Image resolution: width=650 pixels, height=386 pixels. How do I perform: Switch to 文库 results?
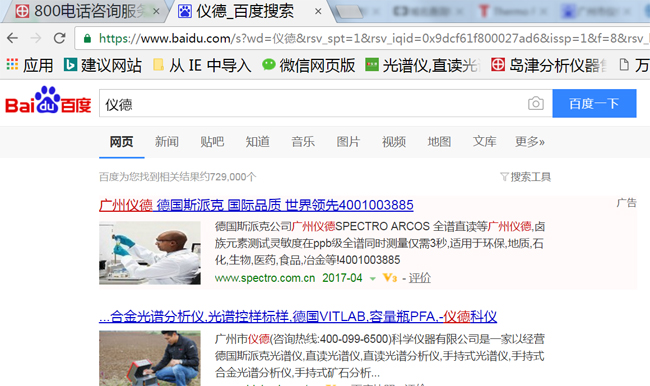point(485,142)
